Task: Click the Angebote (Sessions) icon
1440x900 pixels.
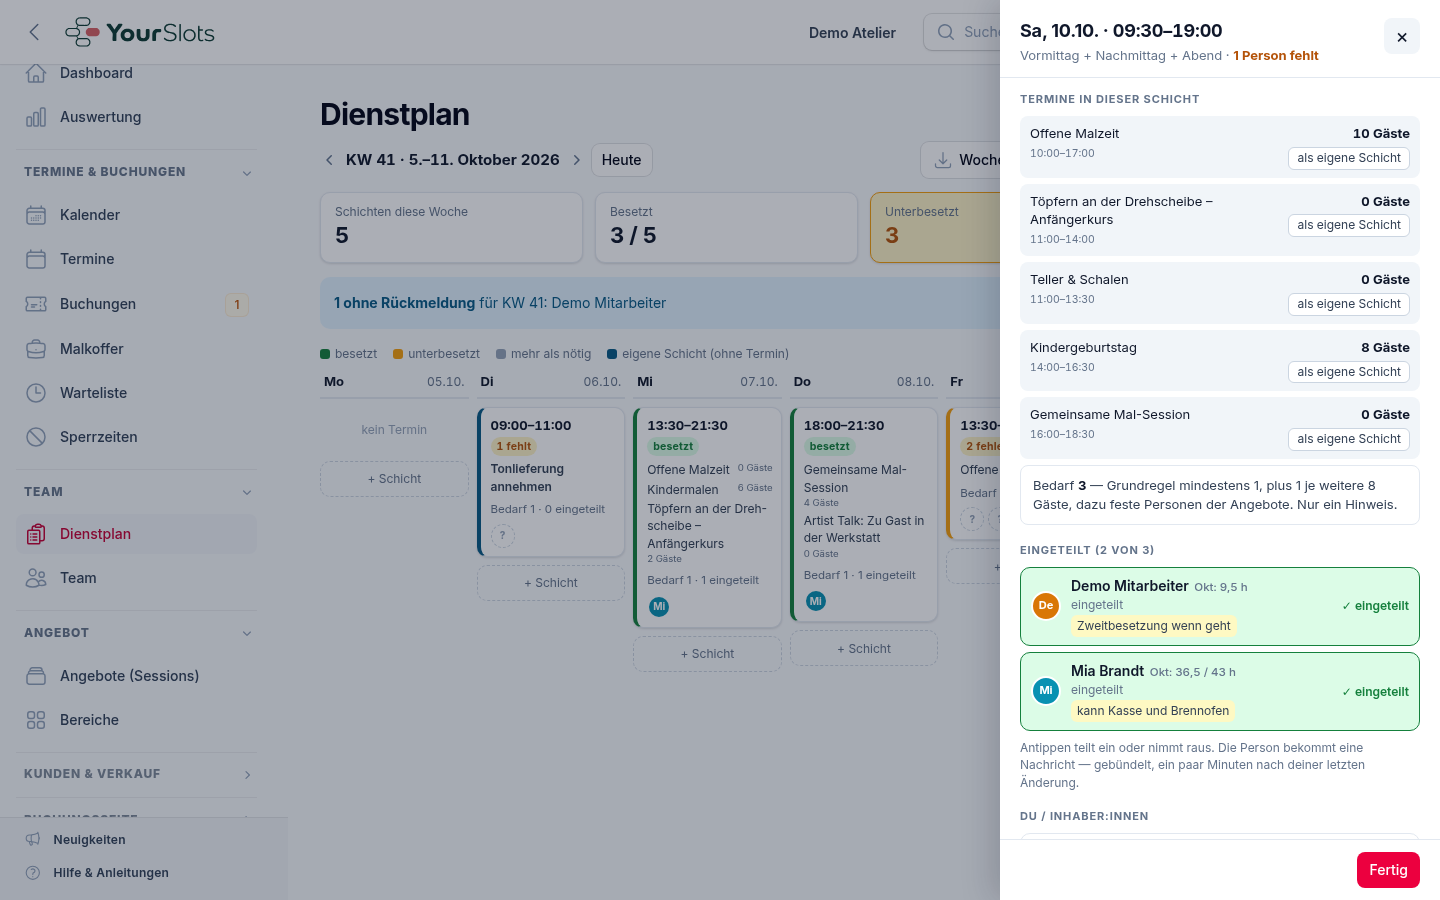Action: (x=36, y=676)
